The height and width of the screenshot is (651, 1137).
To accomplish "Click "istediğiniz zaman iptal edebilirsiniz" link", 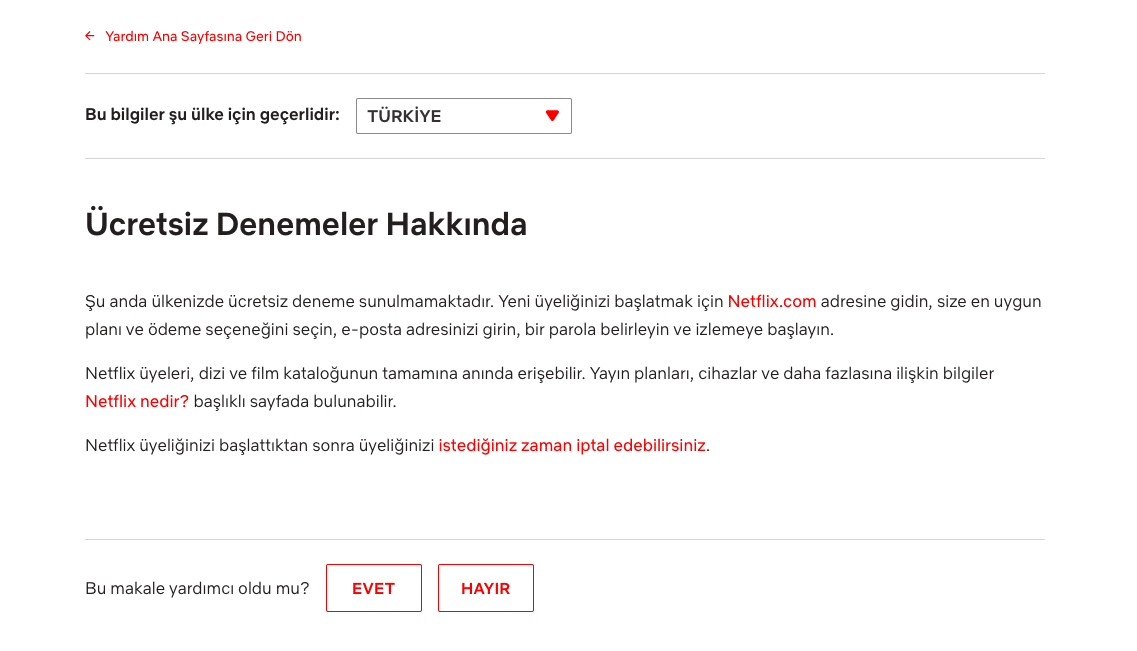I will 572,445.
